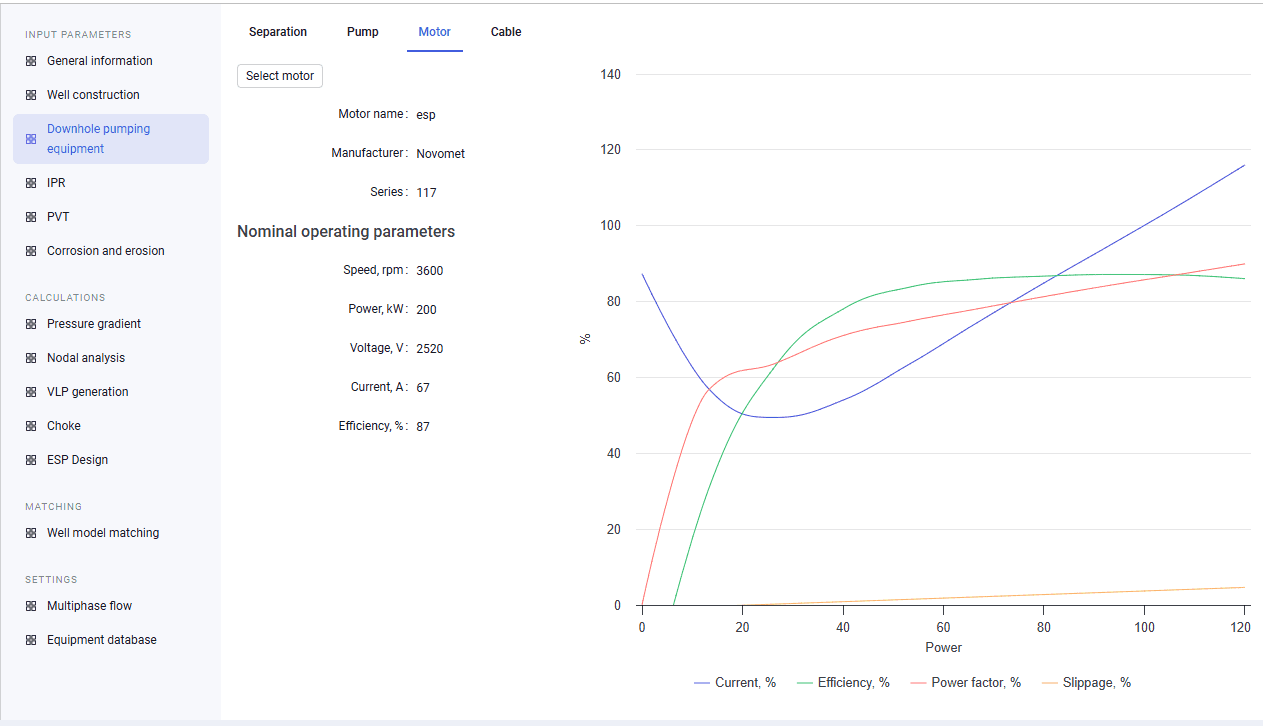Click the 'INPUT PARAMETERS' section header
The height and width of the screenshot is (726, 1263).
(x=78, y=35)
